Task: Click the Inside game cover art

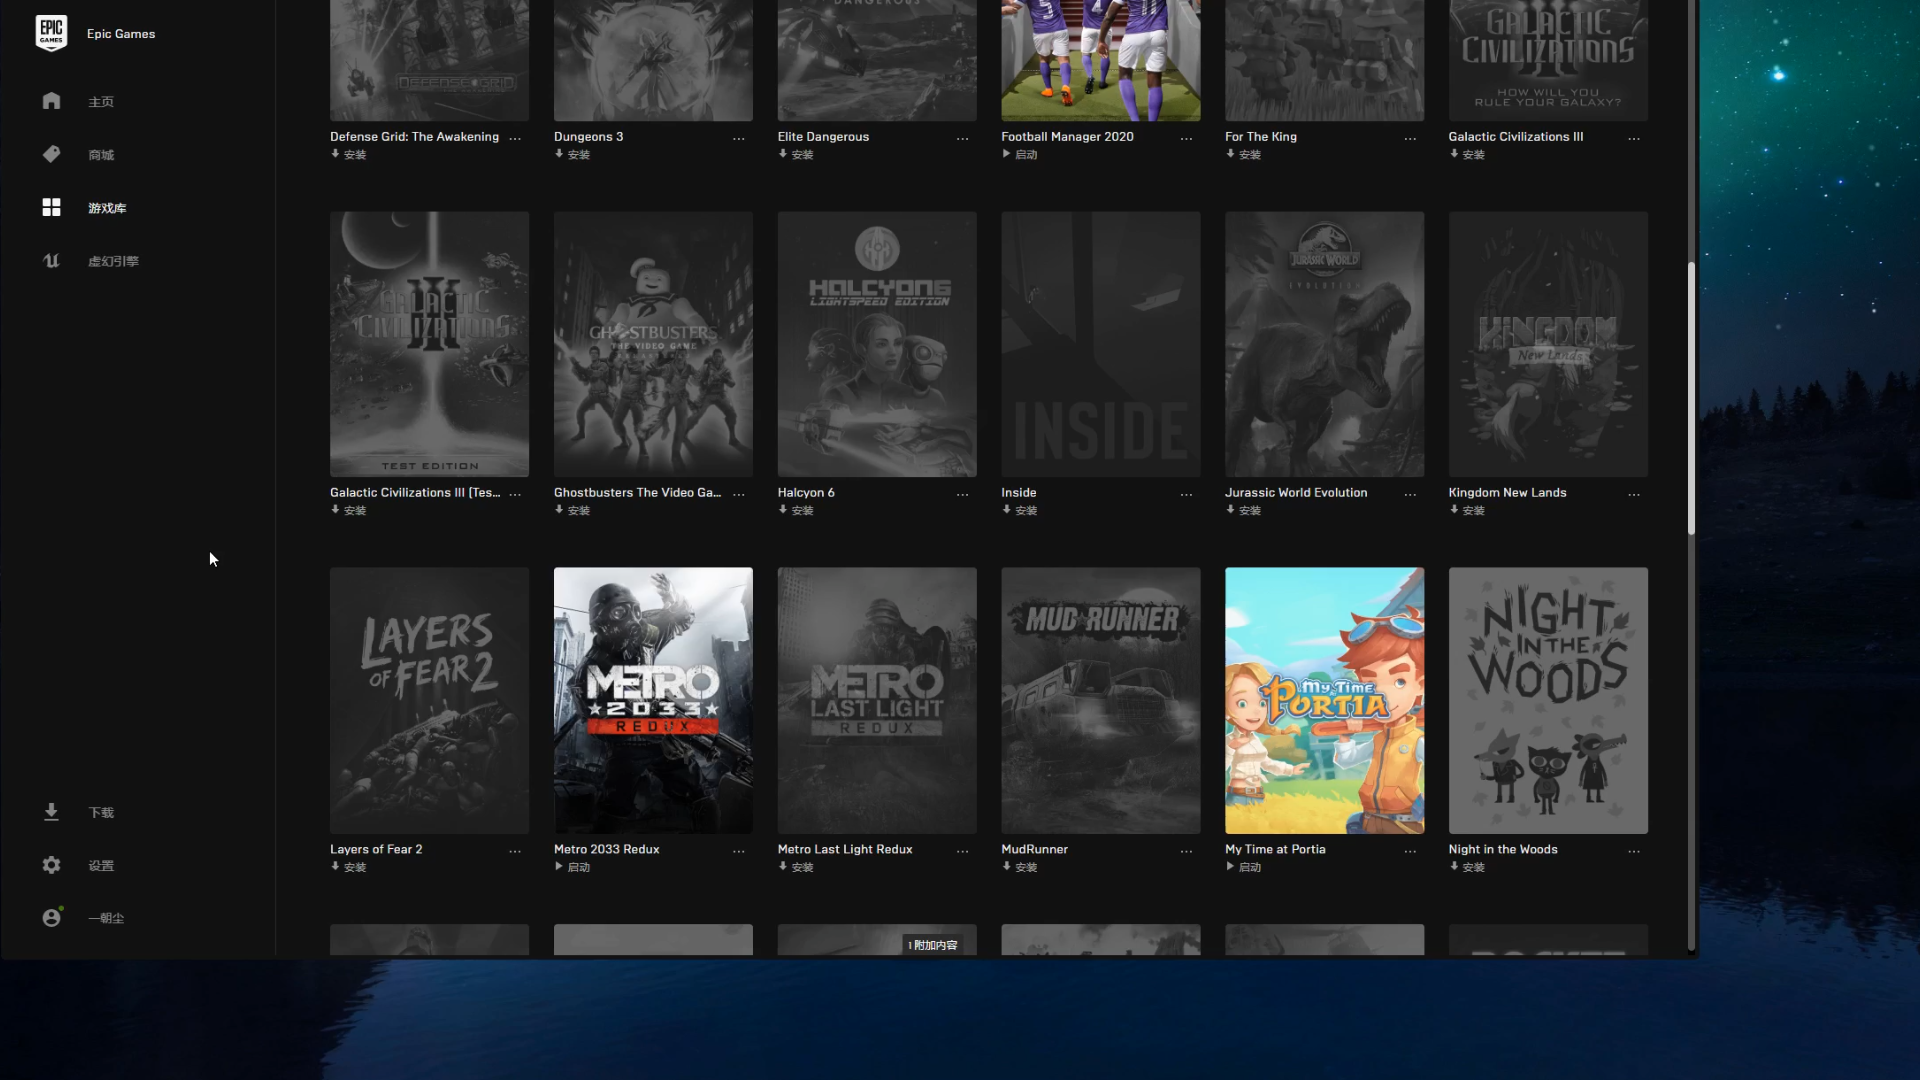Action: click(1100, 344)
